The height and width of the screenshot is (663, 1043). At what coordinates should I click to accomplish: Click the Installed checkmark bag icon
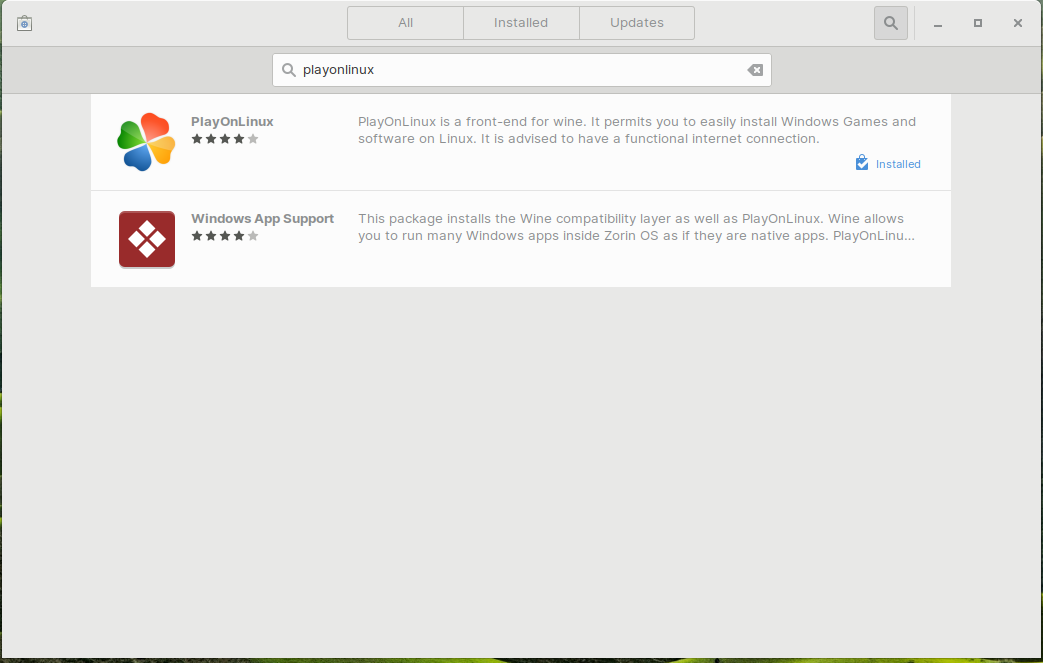click(861, 163)
